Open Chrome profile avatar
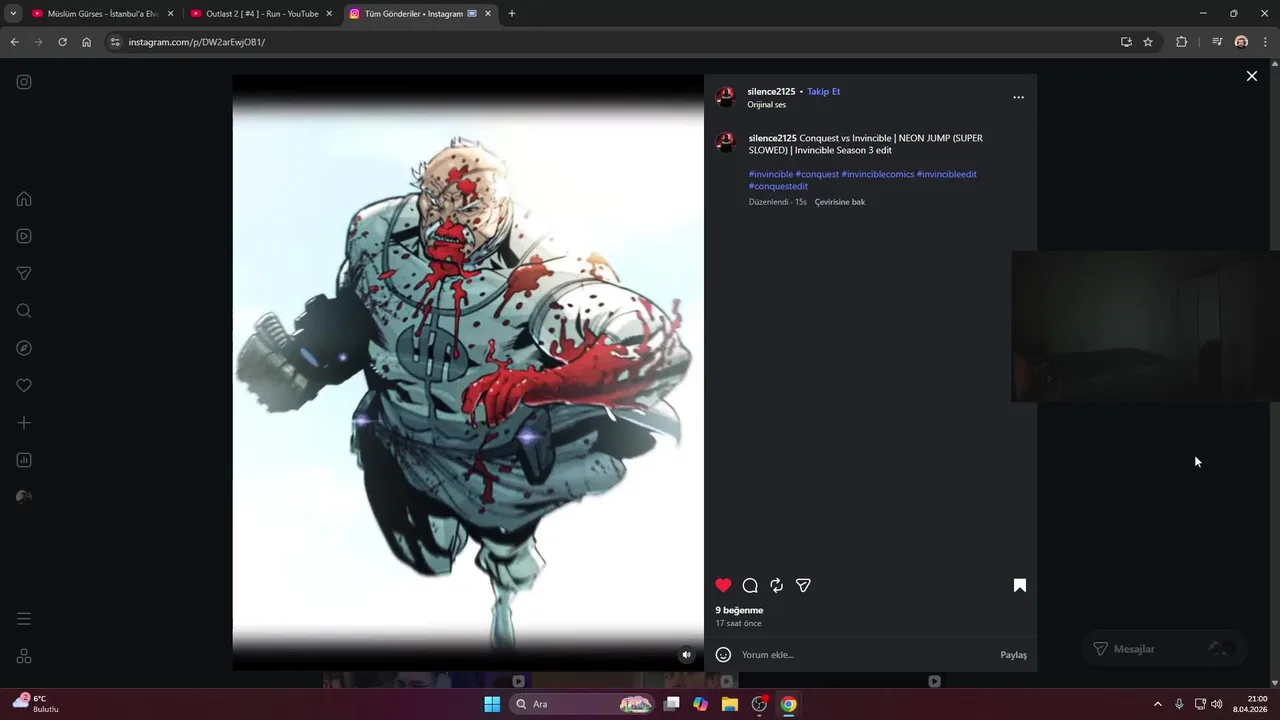 click(1241, 42)
